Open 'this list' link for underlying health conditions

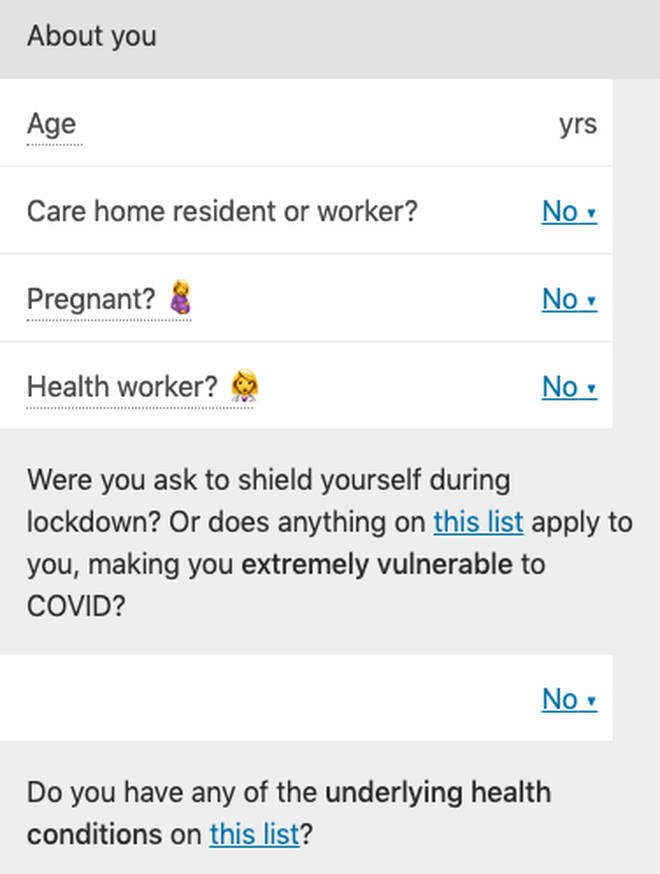[x=254, y=834]
